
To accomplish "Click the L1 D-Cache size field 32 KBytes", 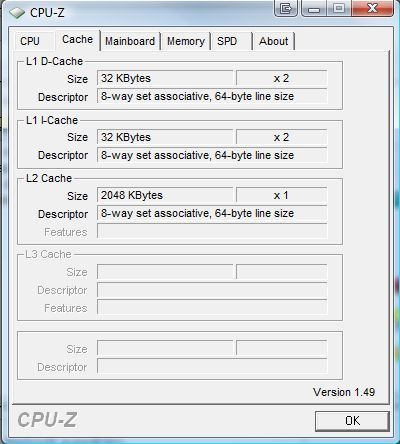I will (x=165, y=78).
